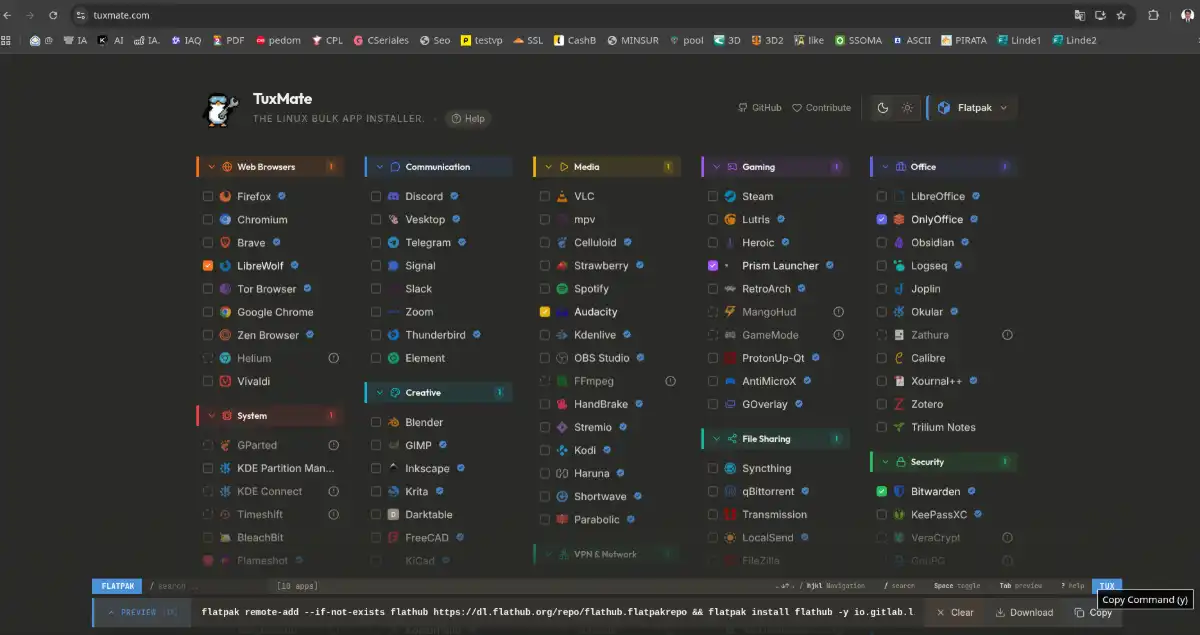This screenshot has height=635, width=1200.
Task: Deselect the Bitwarden checkbox
Action: coord(881,492)
